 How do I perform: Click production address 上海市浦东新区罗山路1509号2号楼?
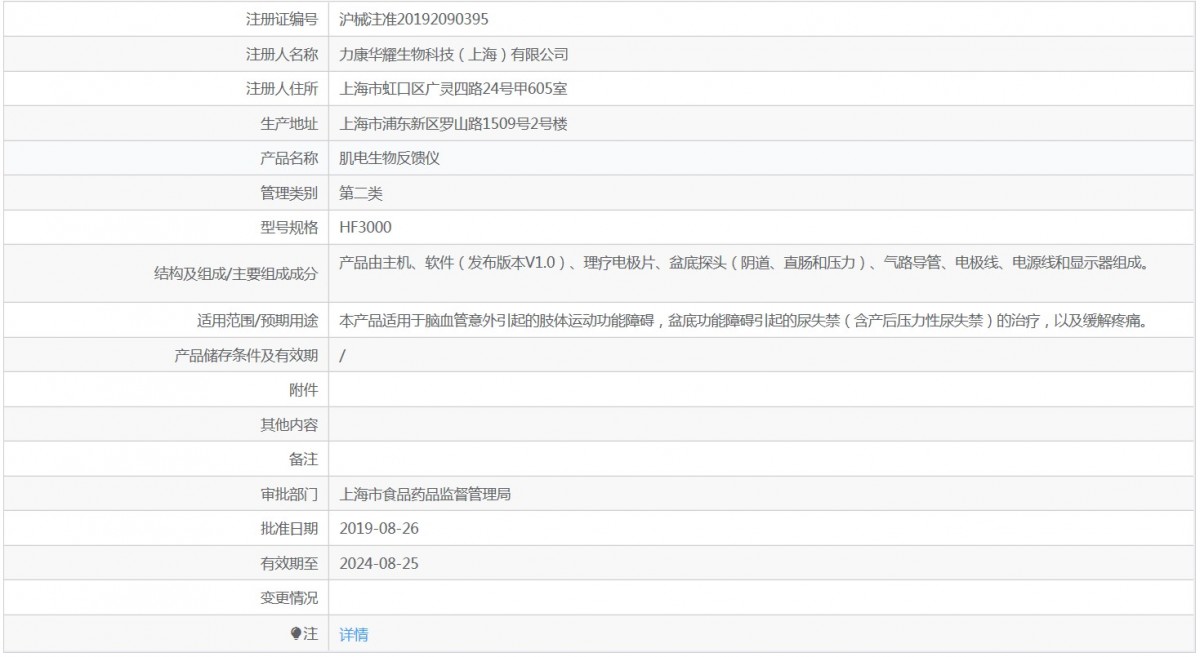455,124
